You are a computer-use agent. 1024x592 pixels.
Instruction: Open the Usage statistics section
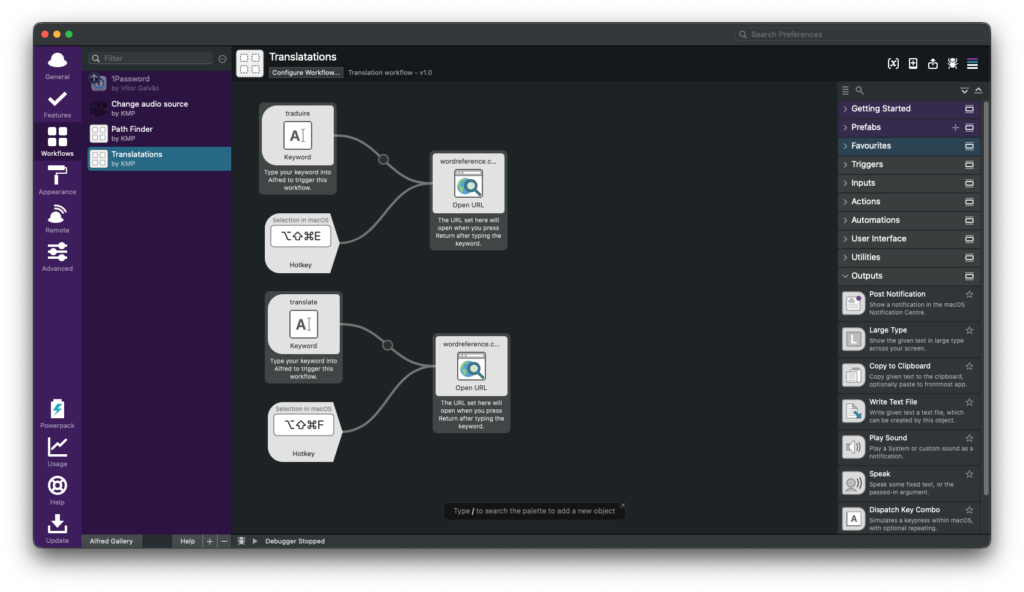point(57,452)
